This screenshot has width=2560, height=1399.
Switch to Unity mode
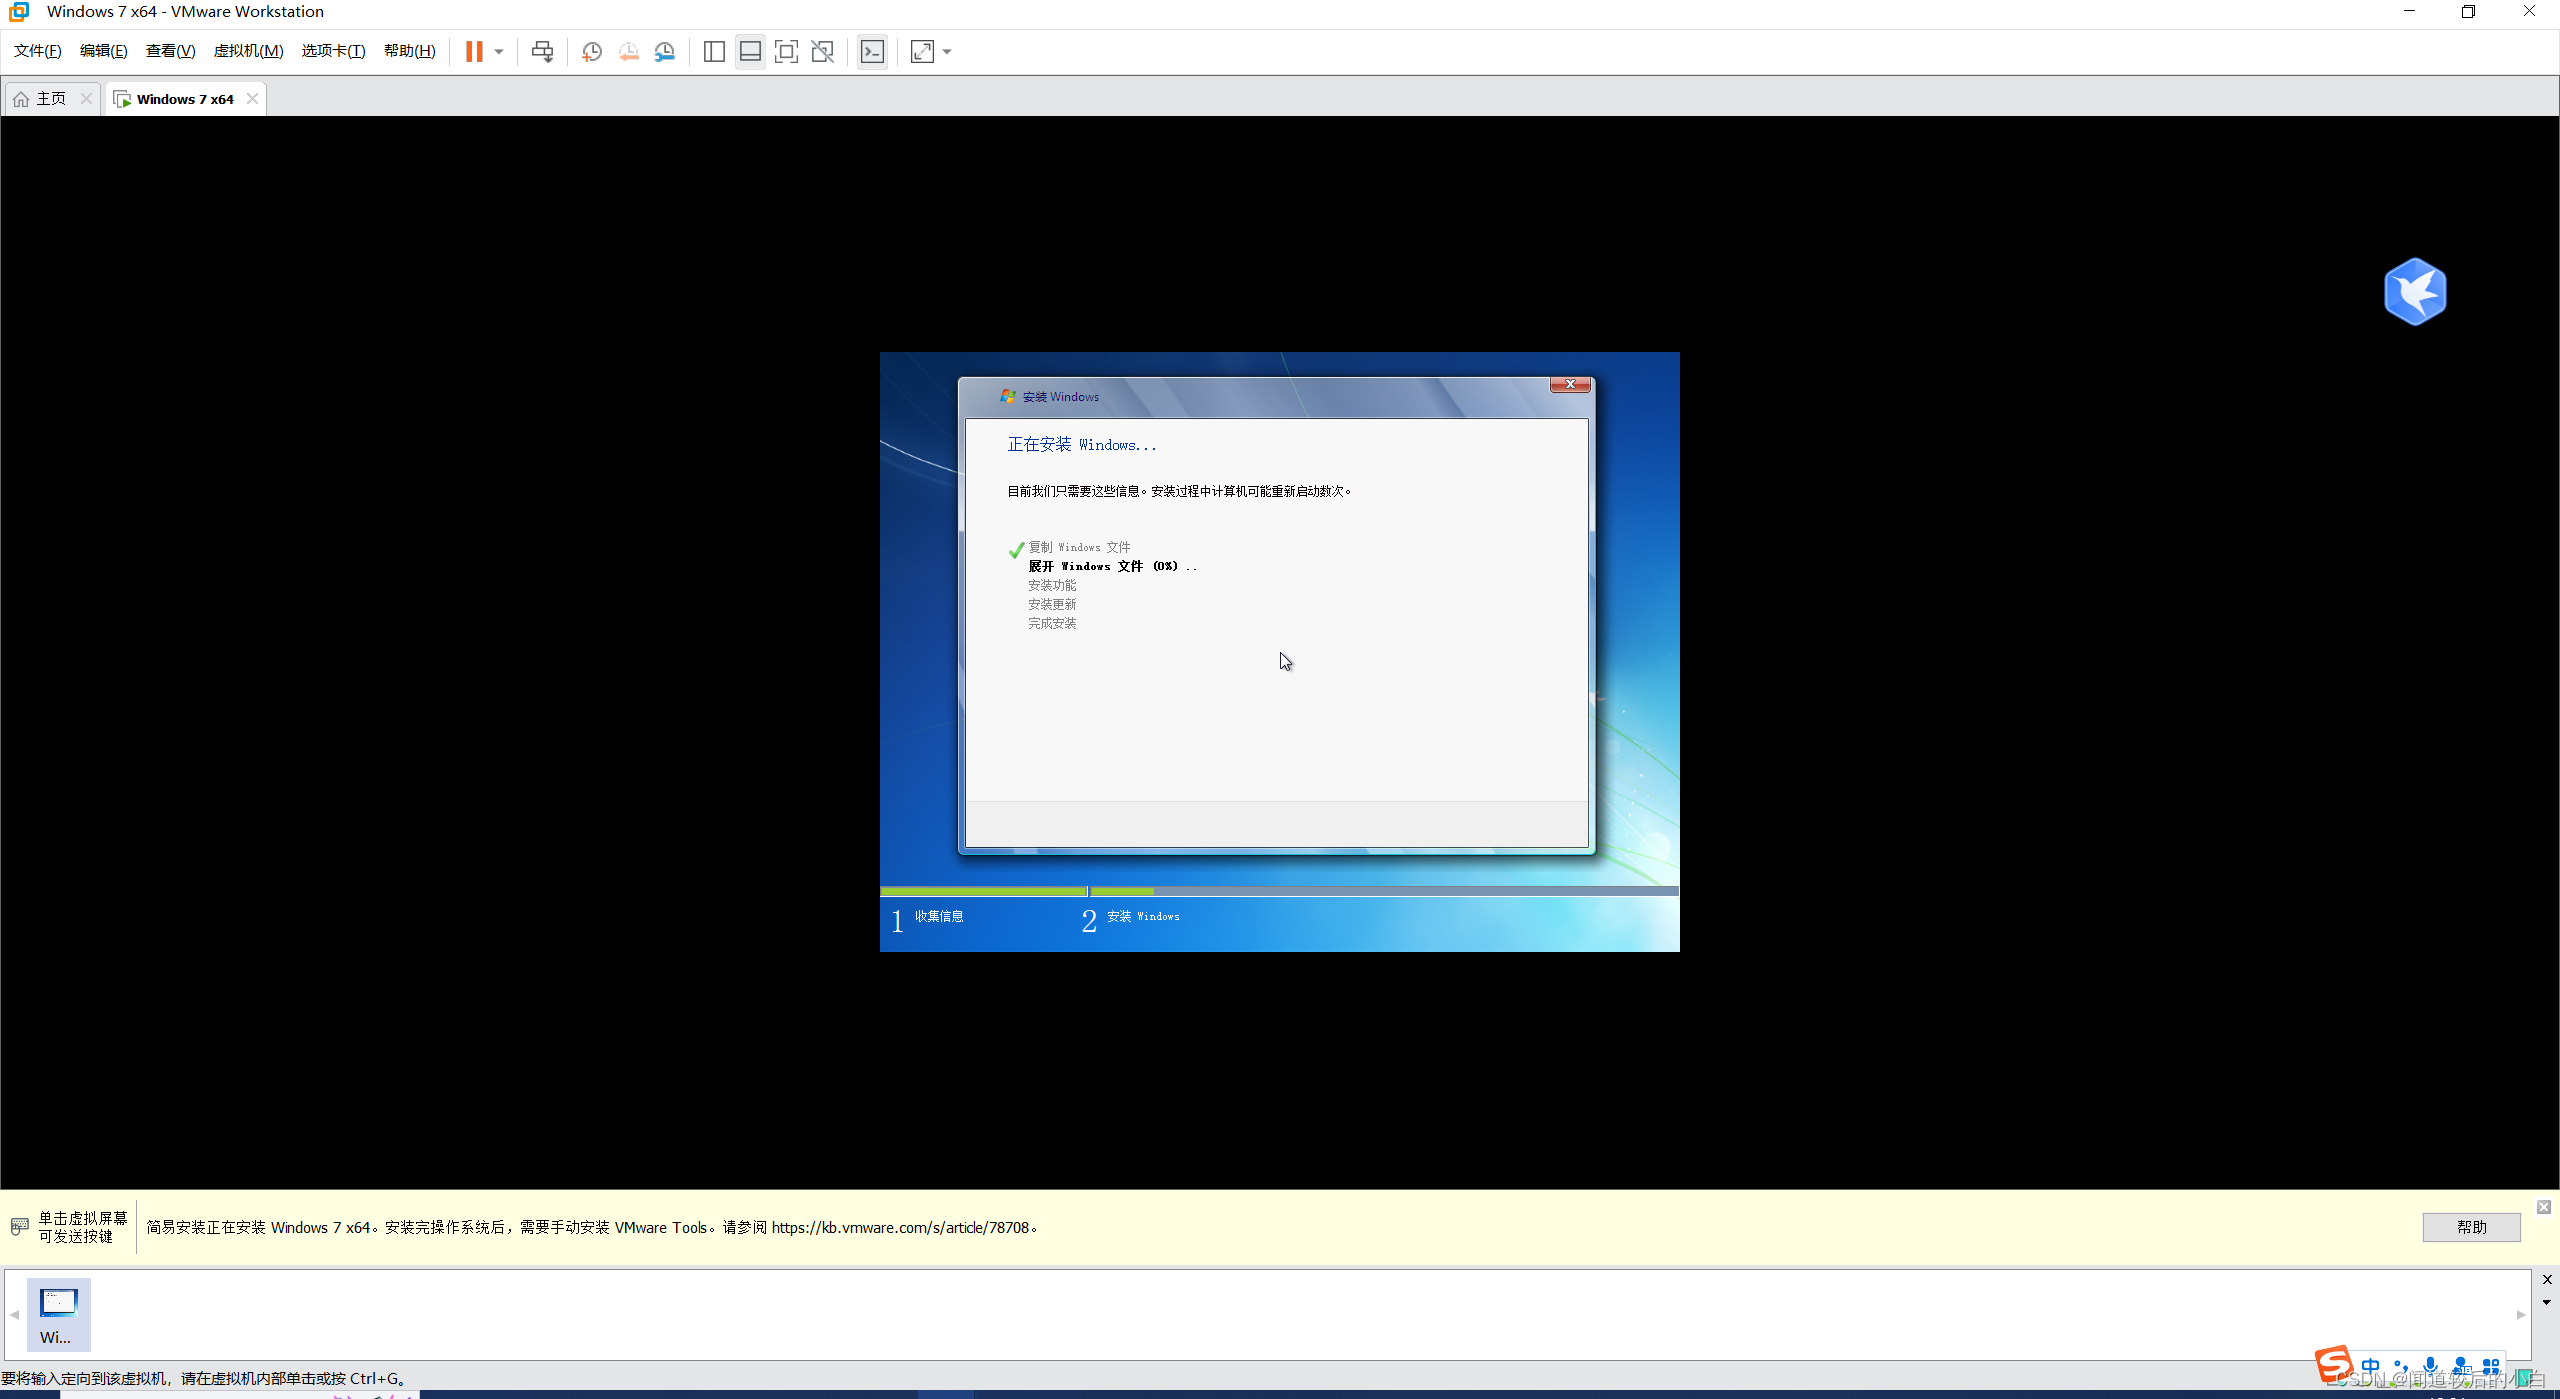(822, 51)
